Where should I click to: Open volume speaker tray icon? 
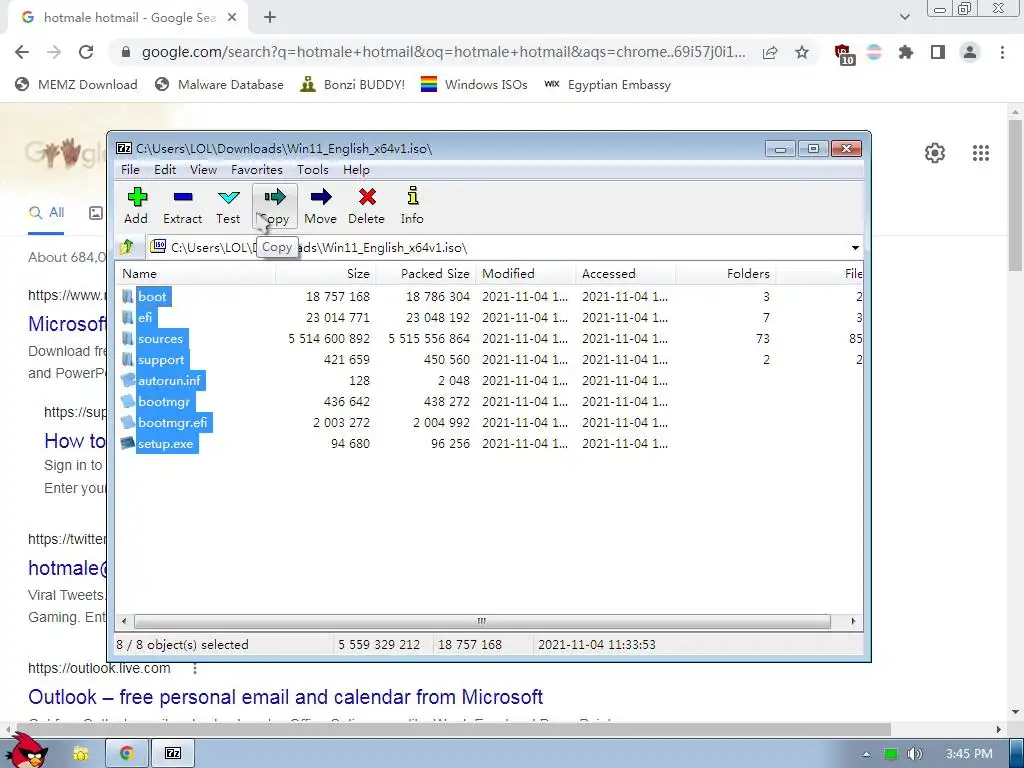(x=915, y=754)
